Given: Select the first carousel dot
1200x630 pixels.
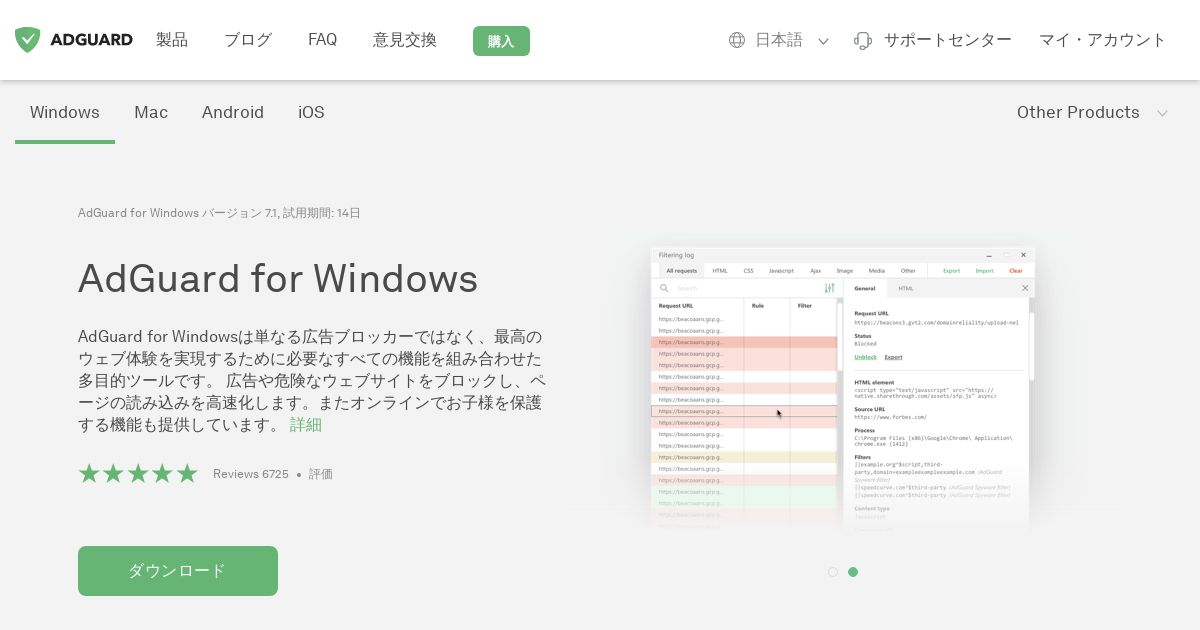Looking at the screenshot, I should 833,572.
